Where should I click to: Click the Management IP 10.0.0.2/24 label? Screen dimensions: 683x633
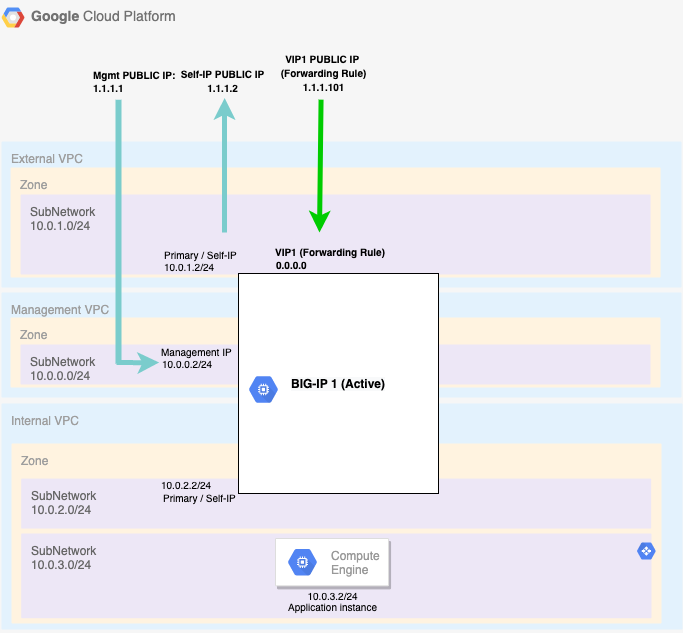click(x=196, y=359)
